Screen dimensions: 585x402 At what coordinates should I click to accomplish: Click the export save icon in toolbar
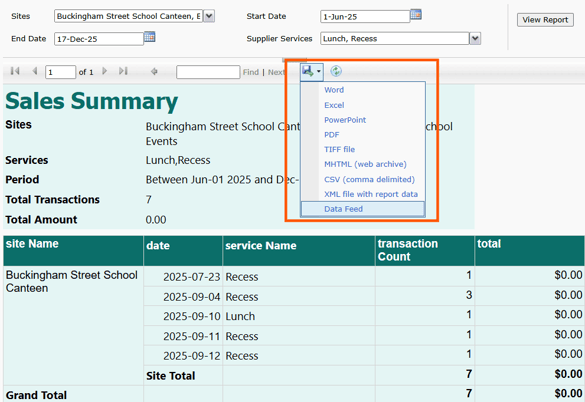tap(311, 71)
